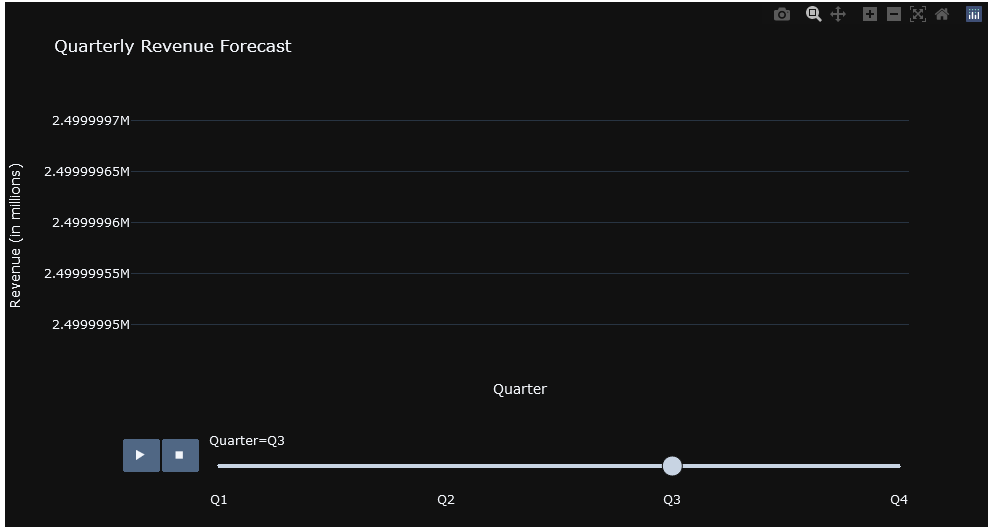Click the Quarterly Revenue Forecast title
The width and height of the screenshot is (990, 529).
click(x=173, y=47)
